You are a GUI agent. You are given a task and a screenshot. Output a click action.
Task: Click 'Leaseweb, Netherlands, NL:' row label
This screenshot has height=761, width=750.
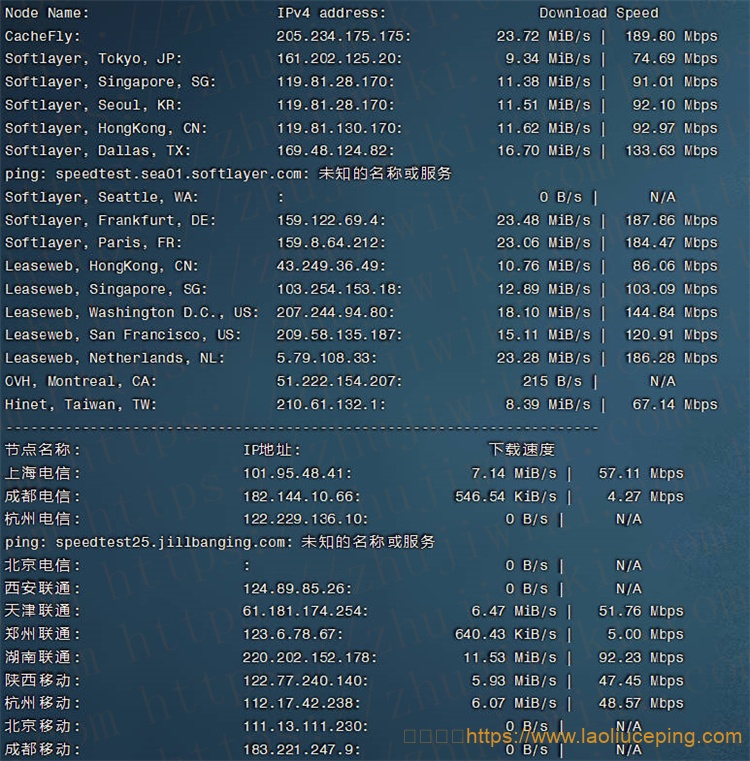(x=115, y=359)
